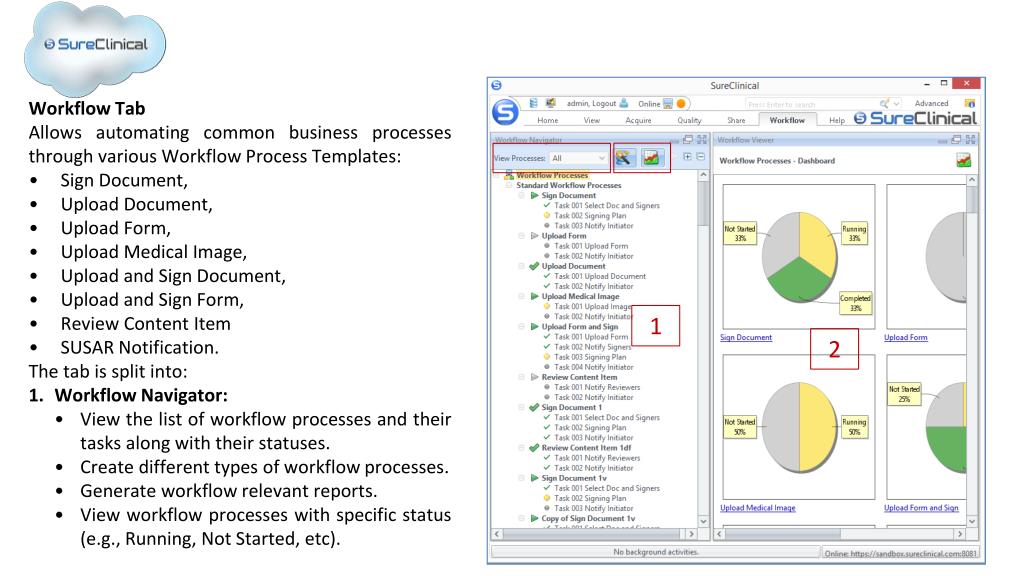Click the restore icon in the Workflow Navigator header

coord(688,139)
